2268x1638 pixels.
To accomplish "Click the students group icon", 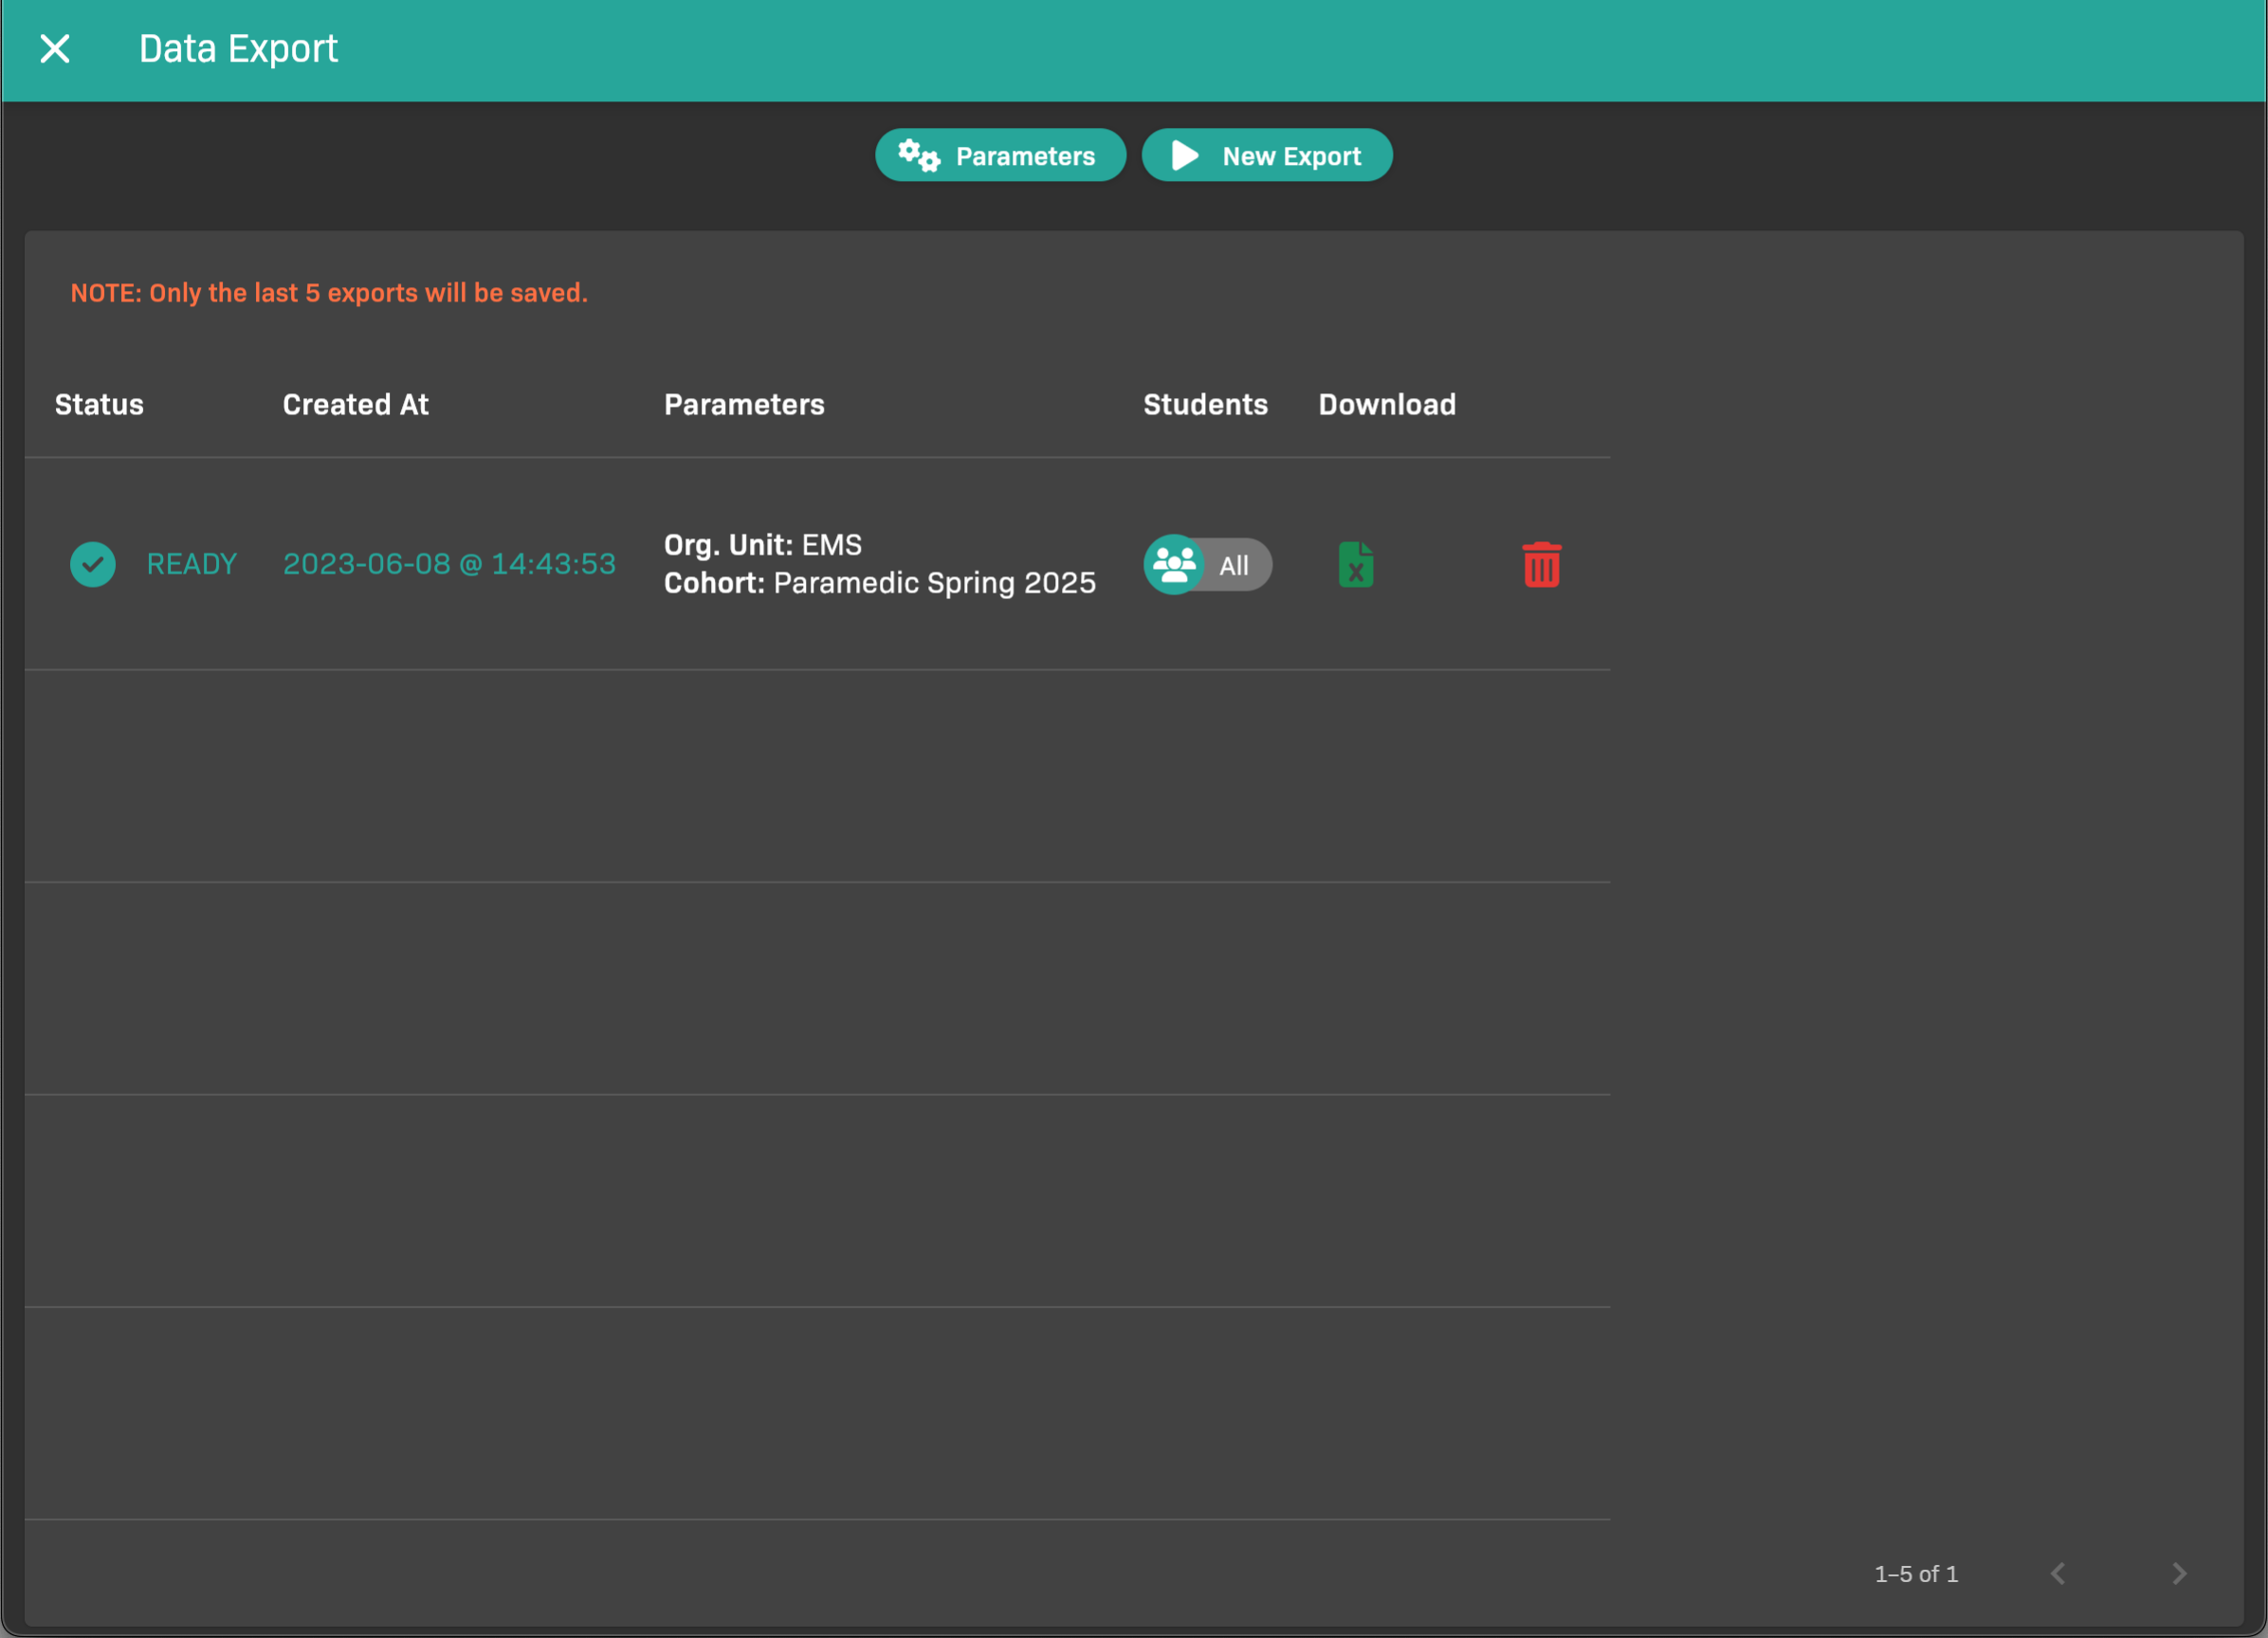I will click(1174, 565).
